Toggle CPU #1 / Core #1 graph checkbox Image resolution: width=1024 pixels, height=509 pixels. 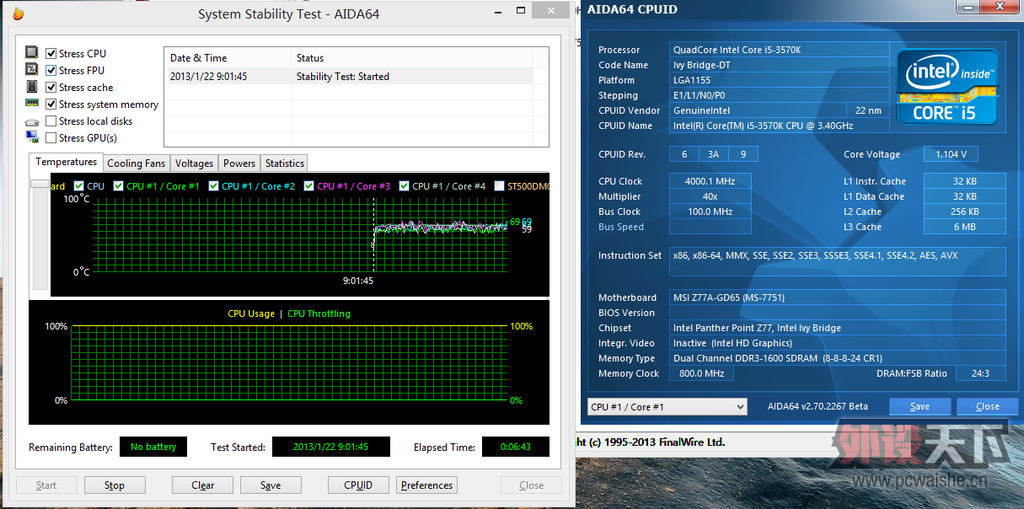pos(118,186)
